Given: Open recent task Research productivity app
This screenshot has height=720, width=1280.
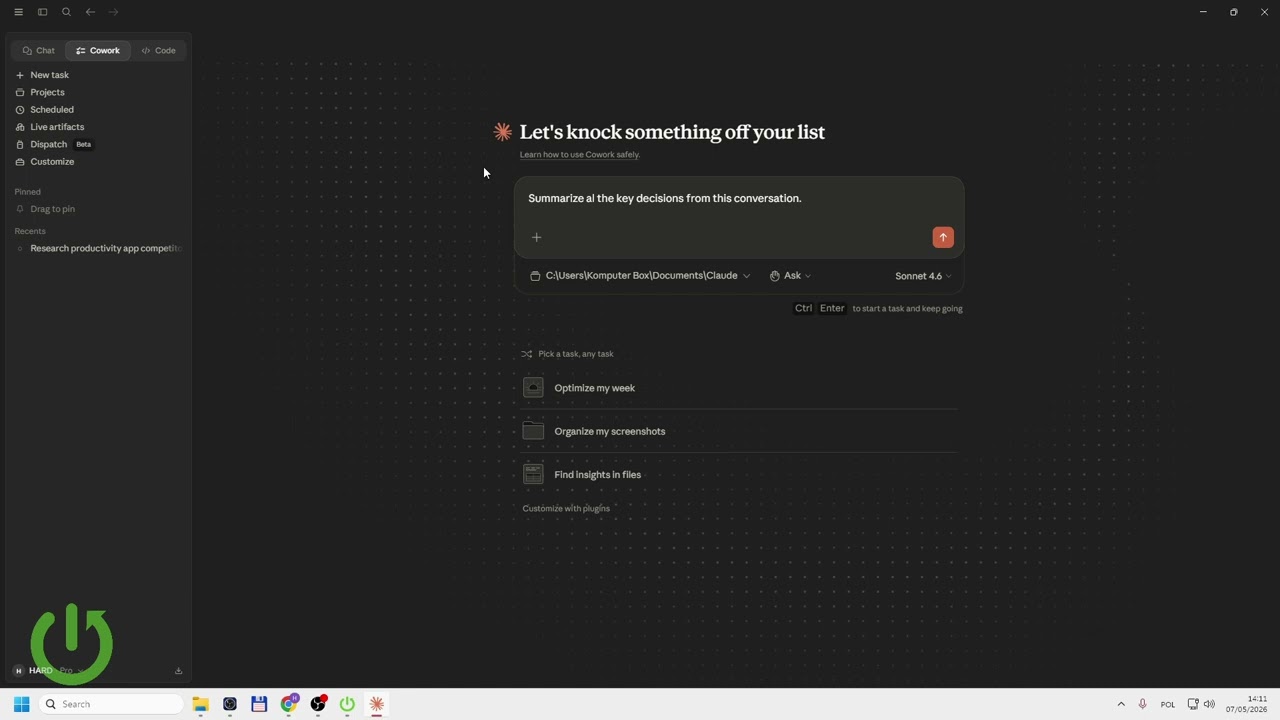Looking at the screenshot, I should point(98,248).
